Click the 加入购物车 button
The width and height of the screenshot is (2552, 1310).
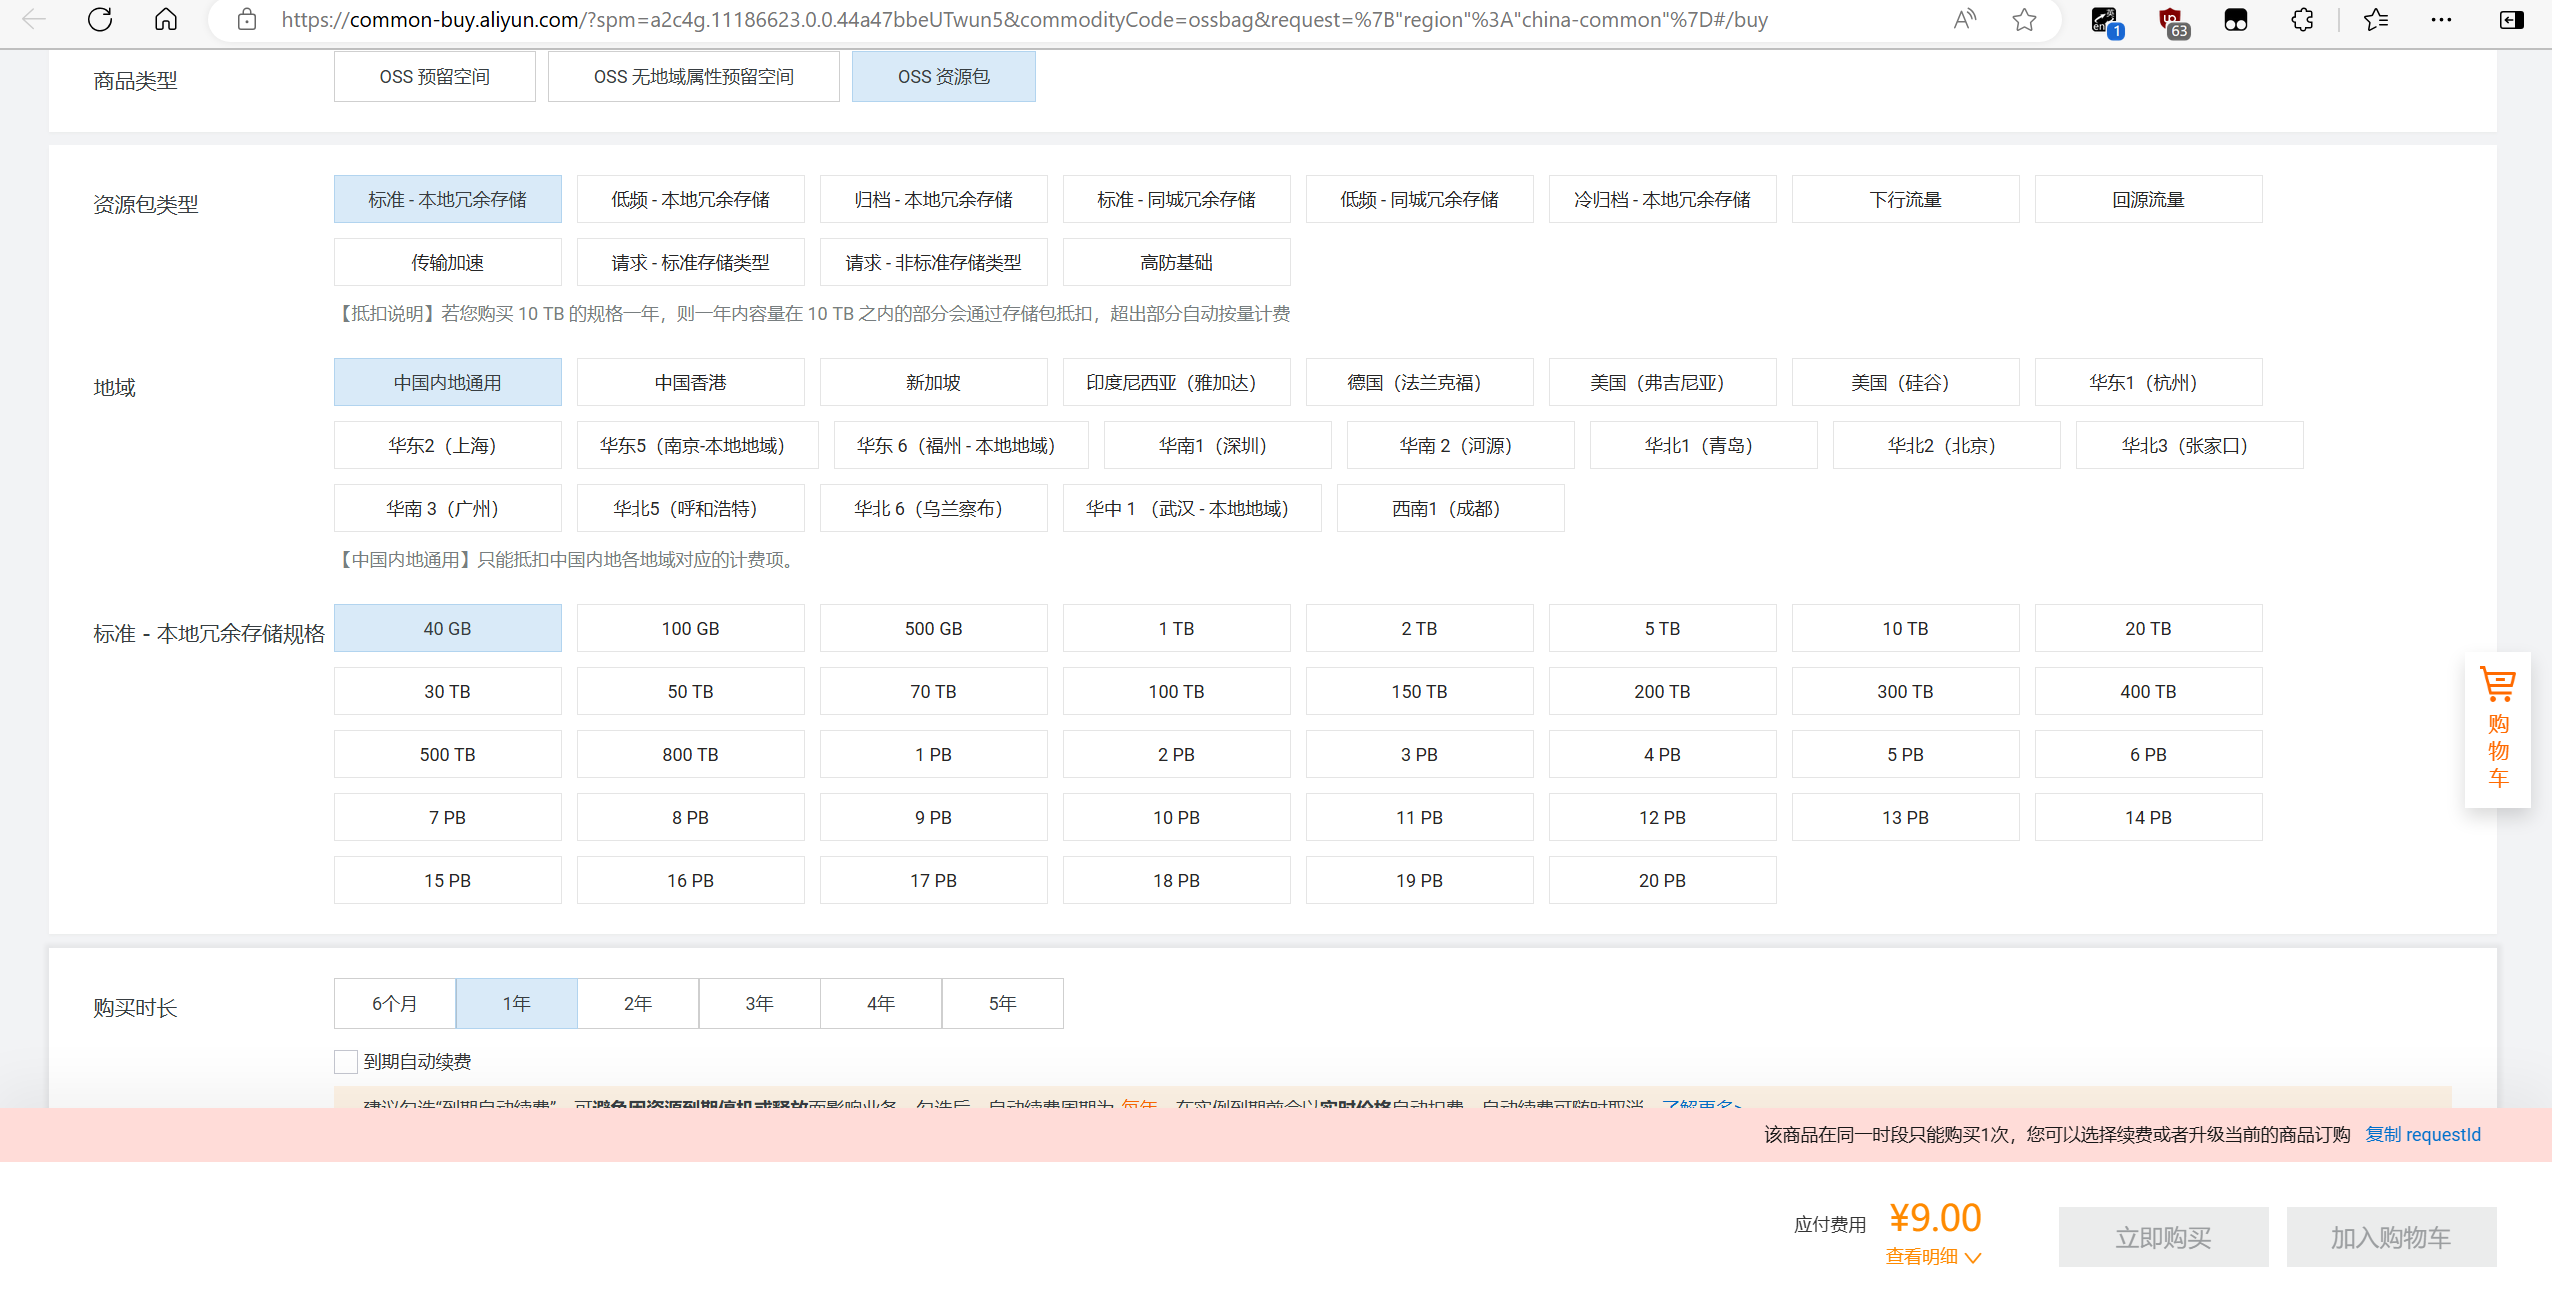(x=2390, y=1237)
